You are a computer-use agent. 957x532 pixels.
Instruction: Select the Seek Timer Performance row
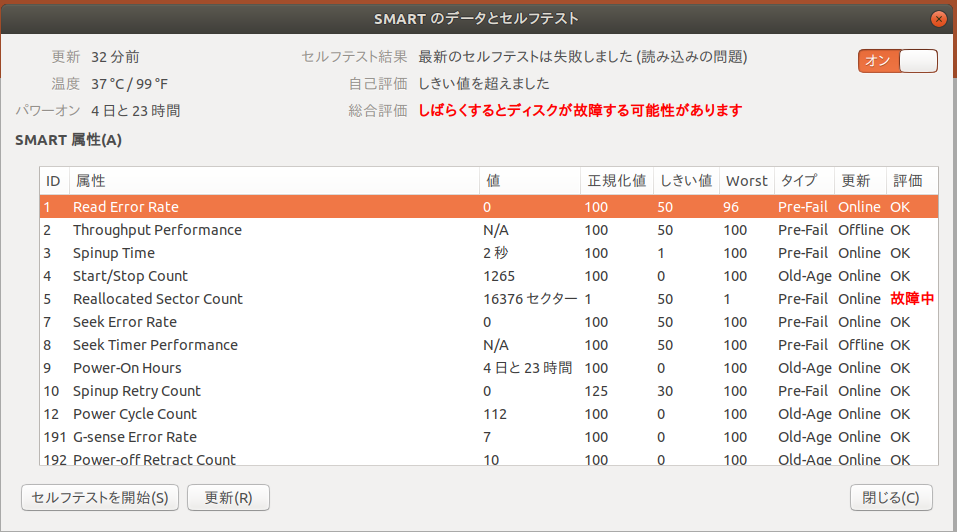pyautogui.click(x=489, y=345)
